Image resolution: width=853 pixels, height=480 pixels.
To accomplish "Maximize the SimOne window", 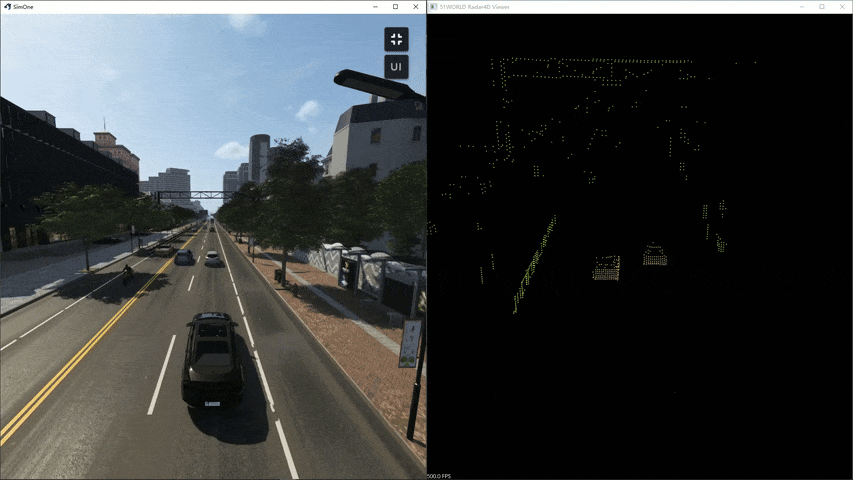I will coord(395,6).
